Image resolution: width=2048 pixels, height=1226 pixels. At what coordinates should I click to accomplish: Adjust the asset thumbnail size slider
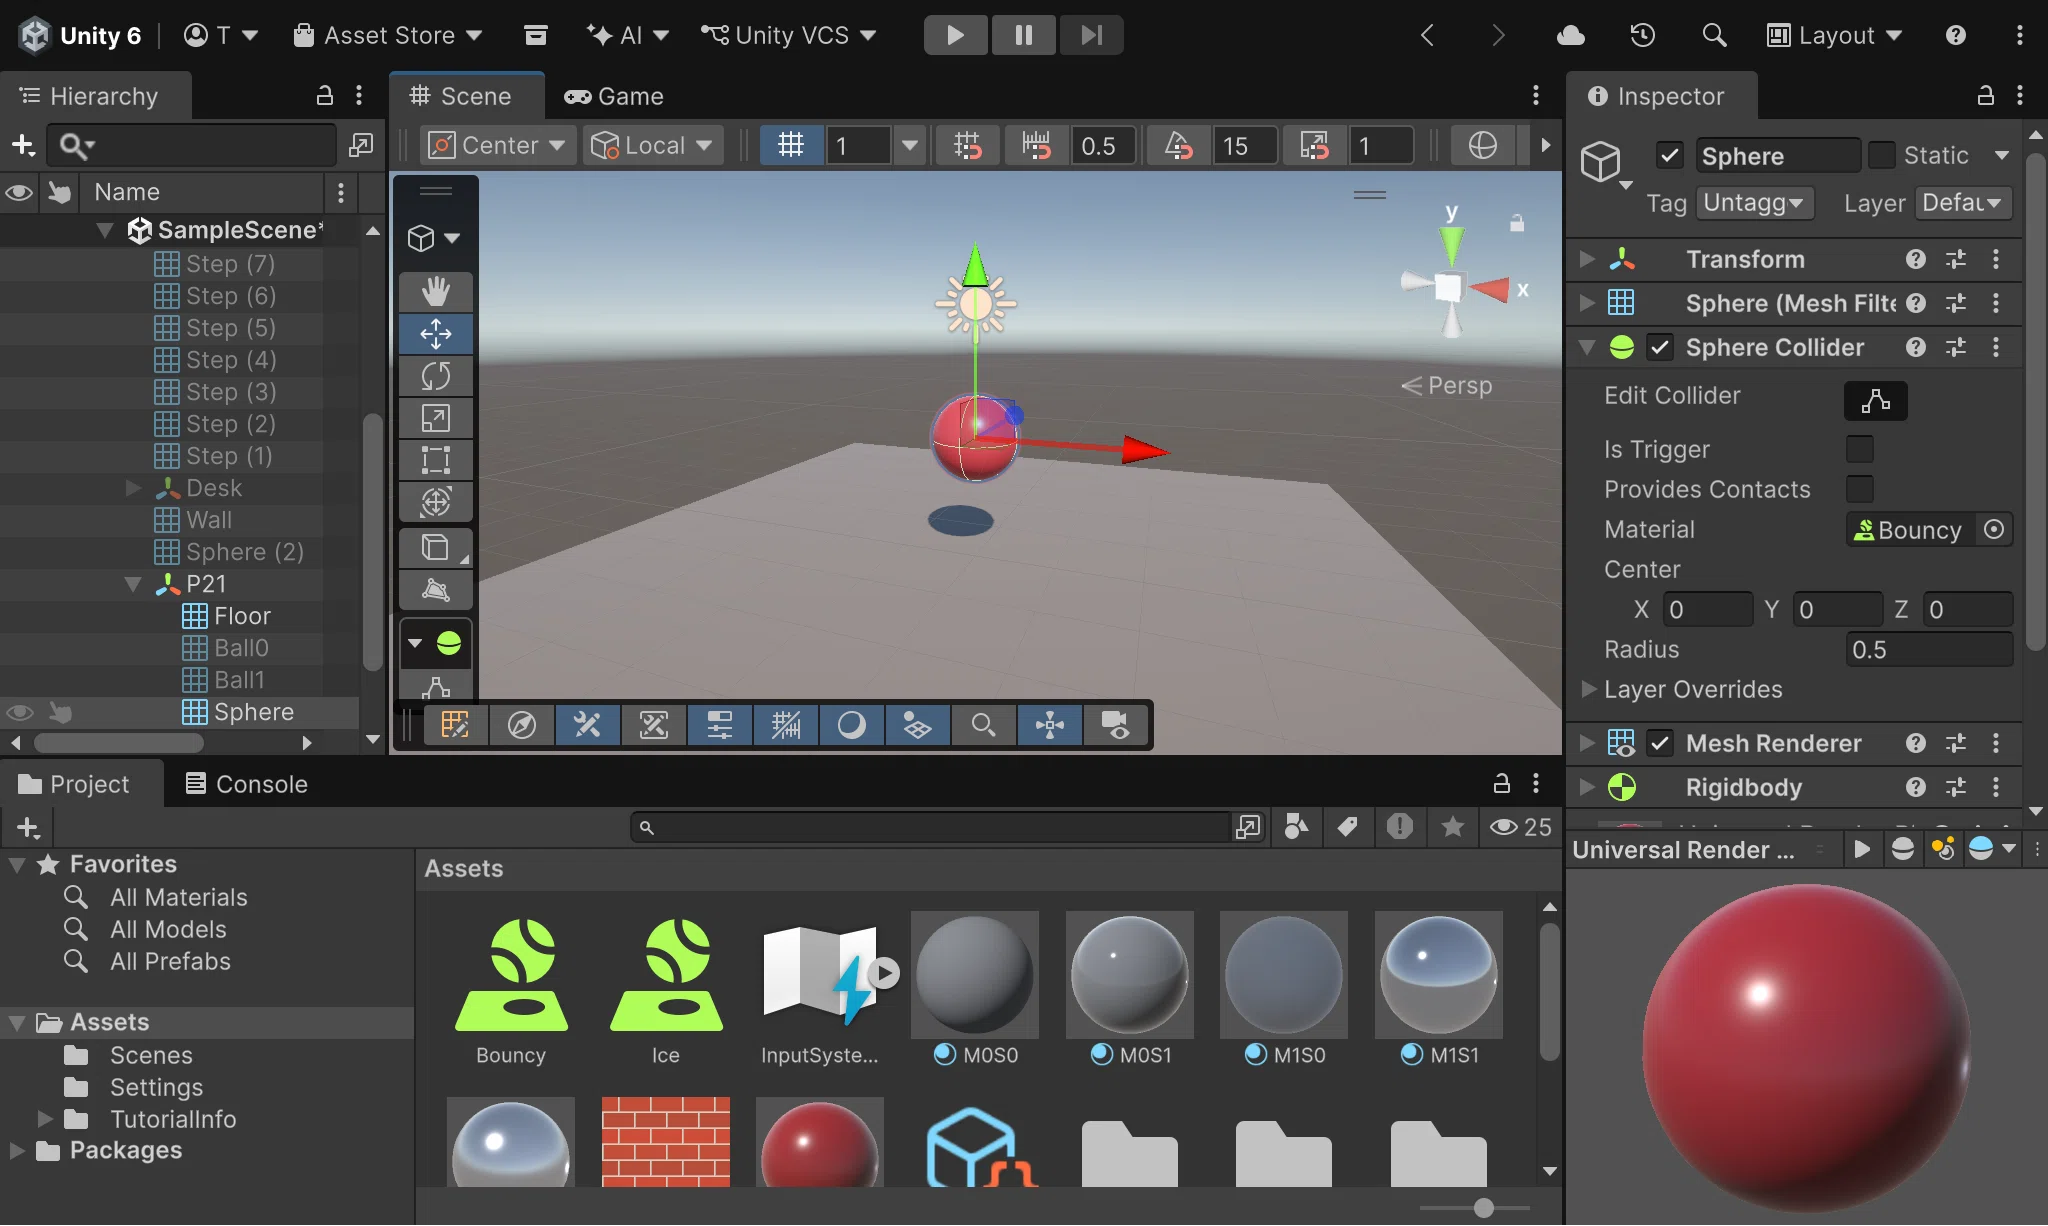click(x=1484, y=1208)
